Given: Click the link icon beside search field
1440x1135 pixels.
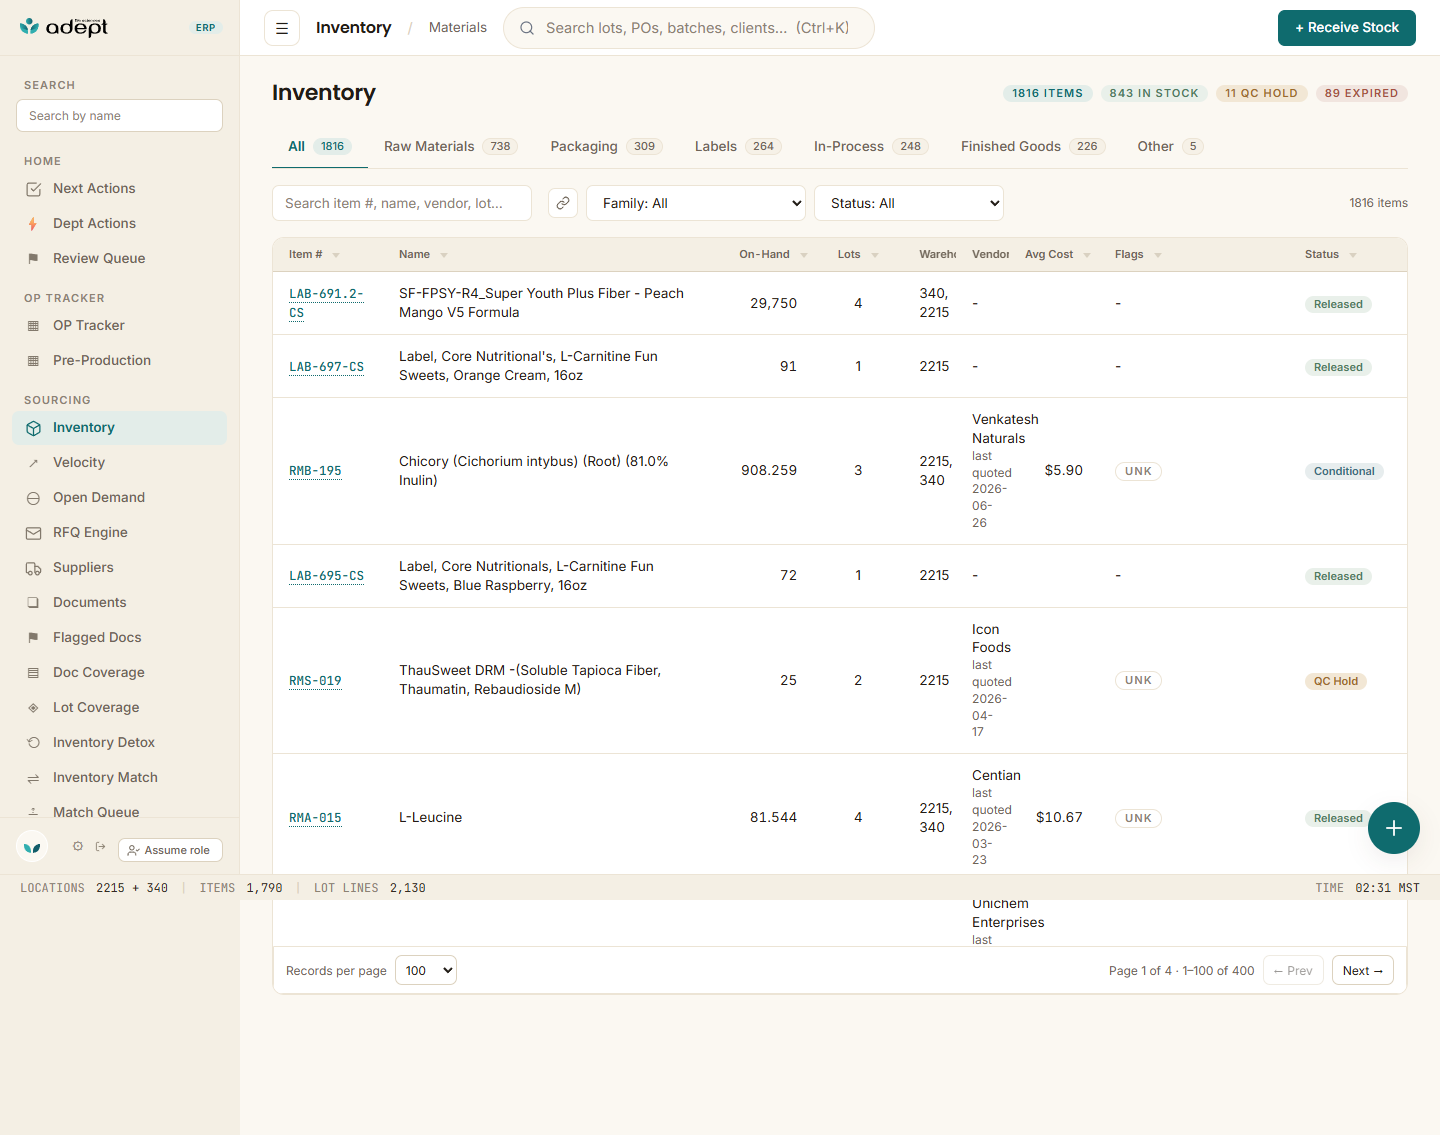Looking at the screenshot, I should [563, 203].
